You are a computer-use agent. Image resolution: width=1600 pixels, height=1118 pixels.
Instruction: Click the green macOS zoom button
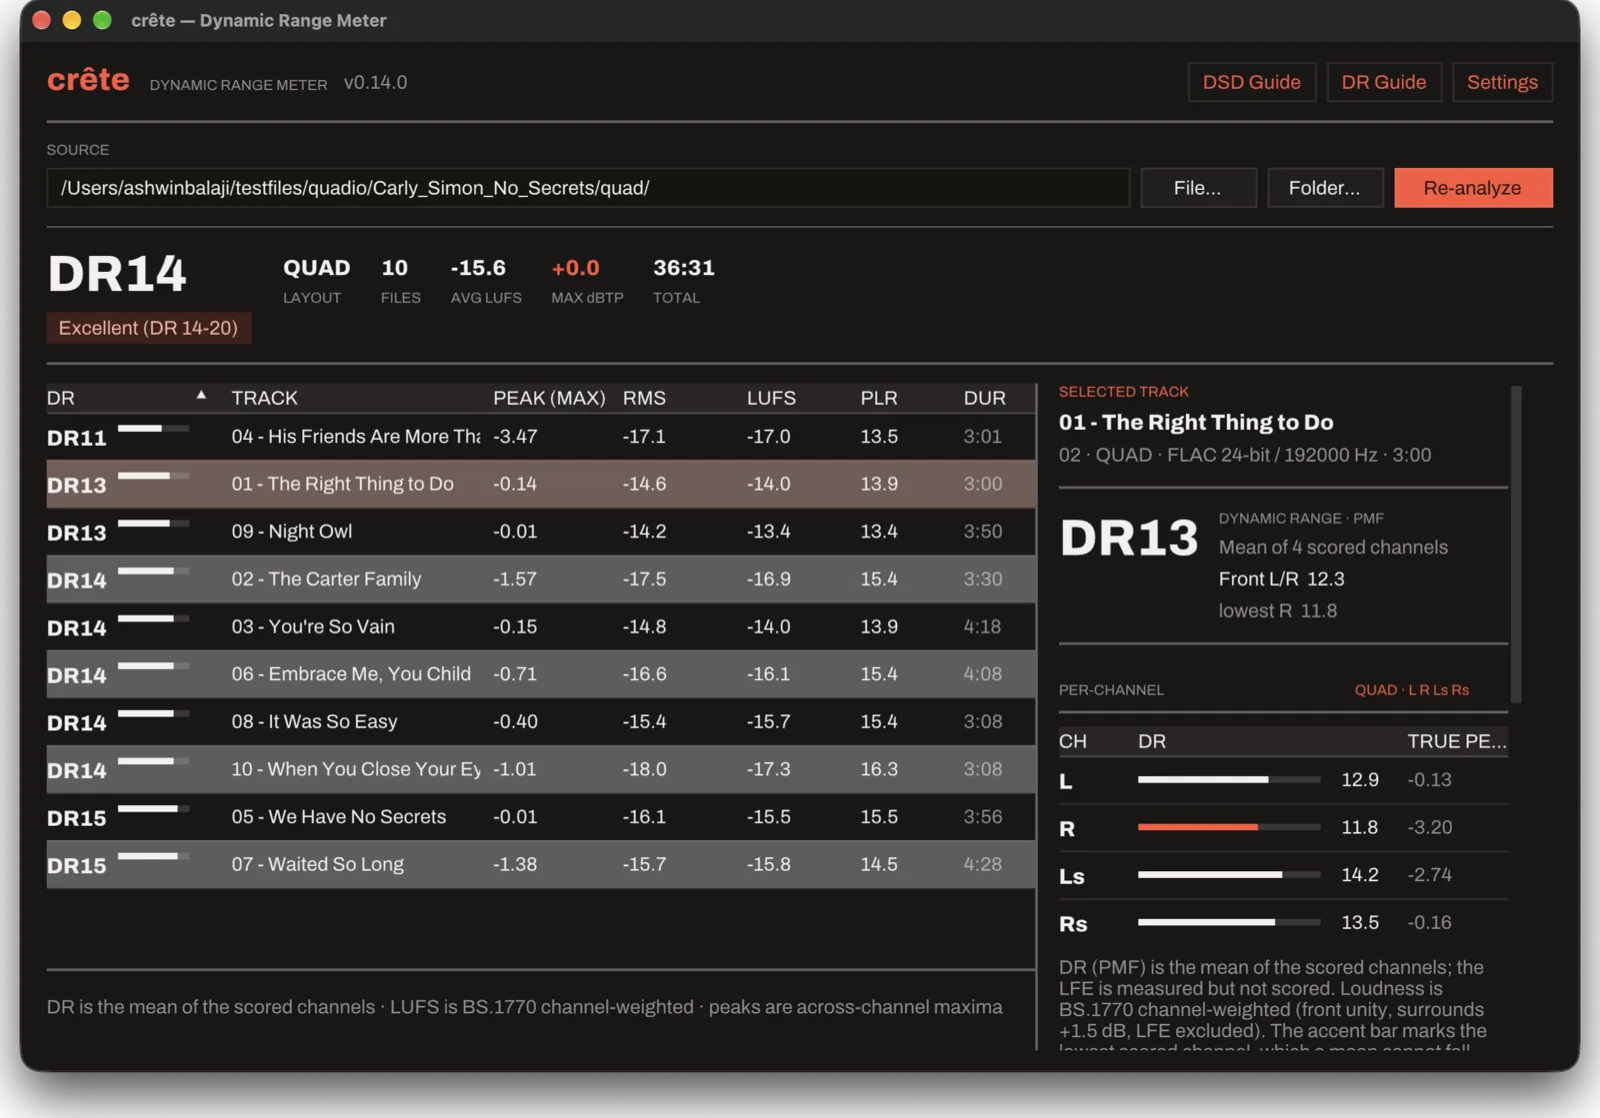(102, 20)
